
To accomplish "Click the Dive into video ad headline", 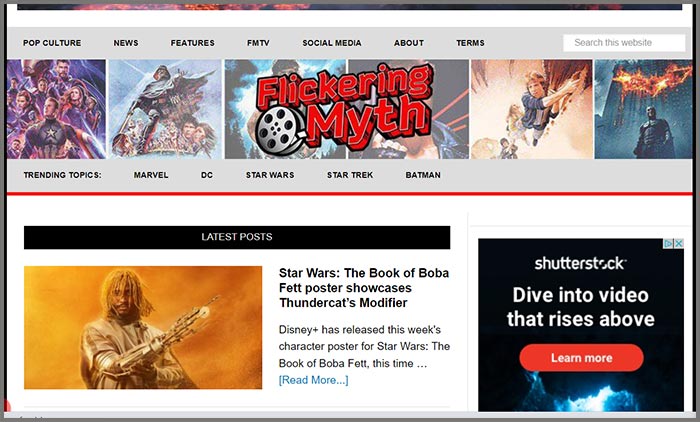I will click(x=580, y=307).
